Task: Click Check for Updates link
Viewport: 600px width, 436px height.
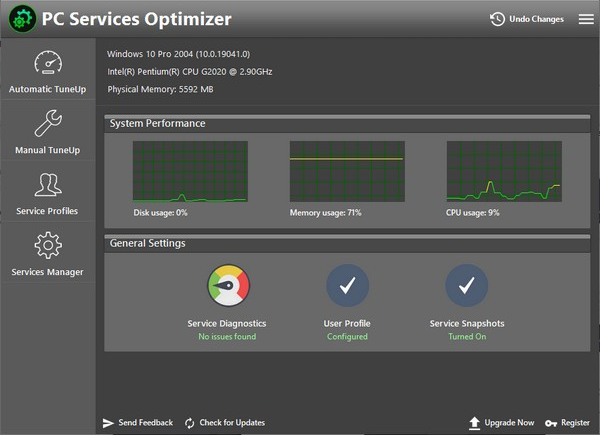Action: point(232,423)
